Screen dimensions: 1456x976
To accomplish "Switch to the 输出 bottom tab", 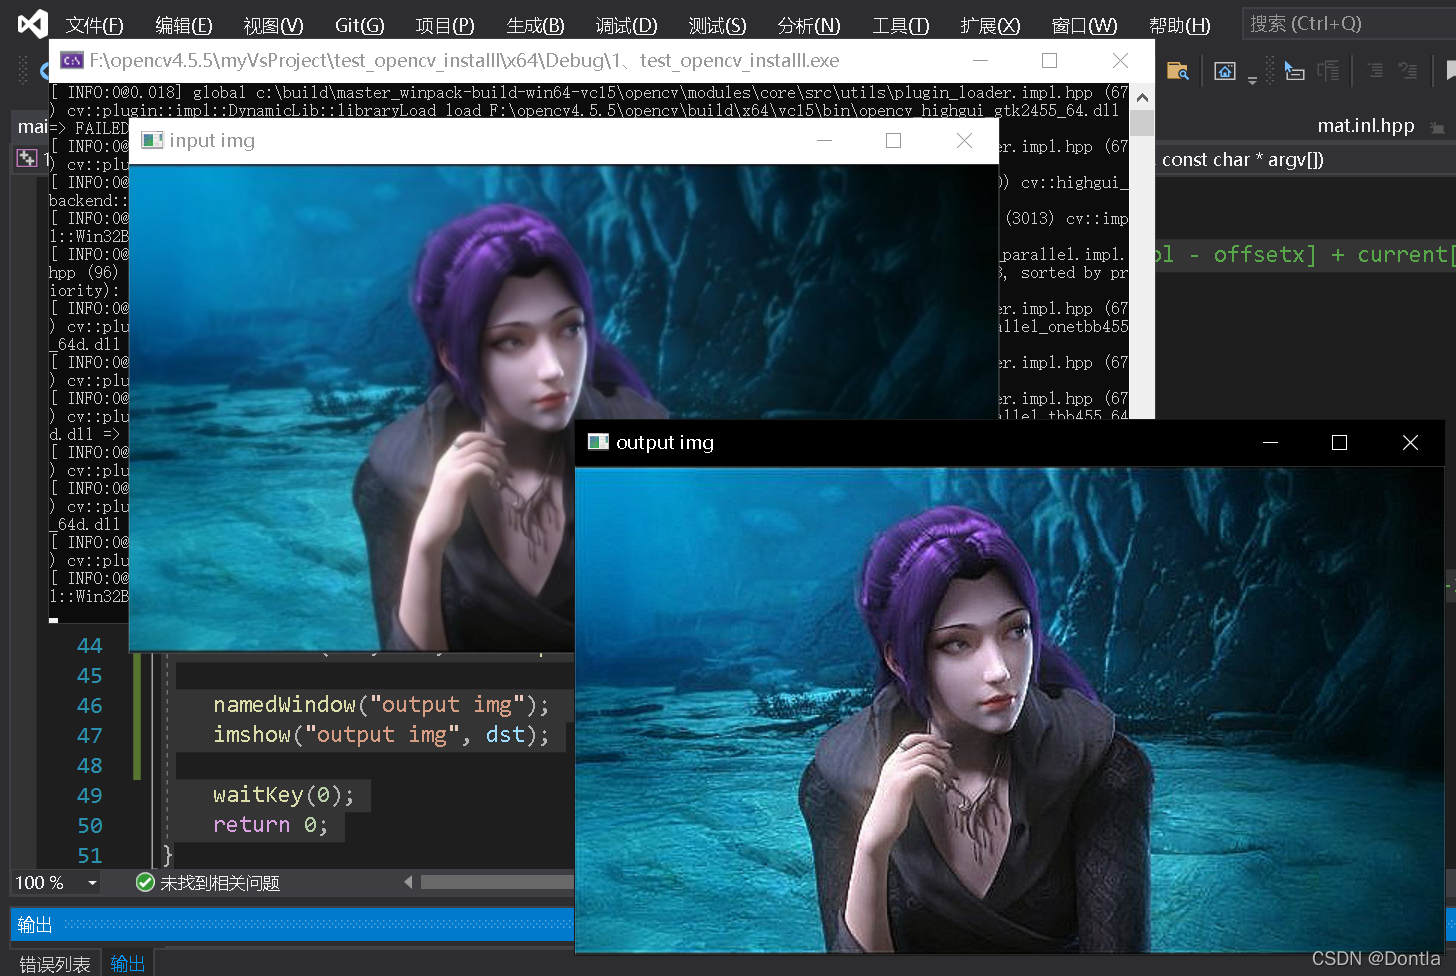I will pyautogui.click(x=128, y=964).
